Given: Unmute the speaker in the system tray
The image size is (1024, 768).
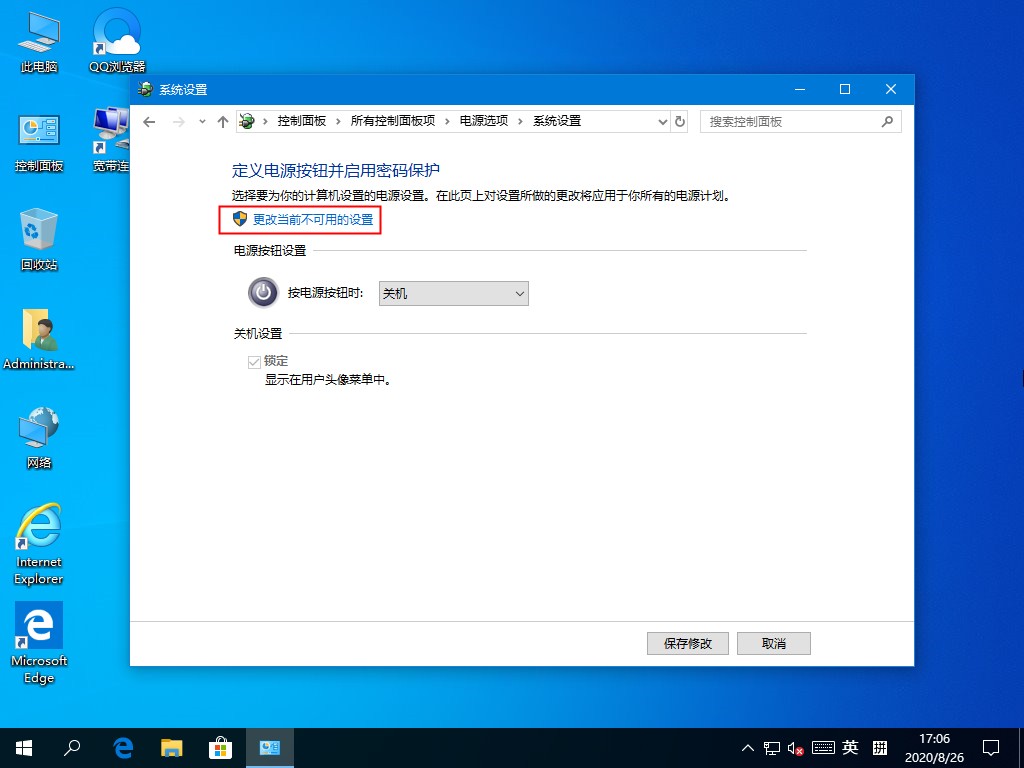Looking at the screenshot, I should 797,747.
